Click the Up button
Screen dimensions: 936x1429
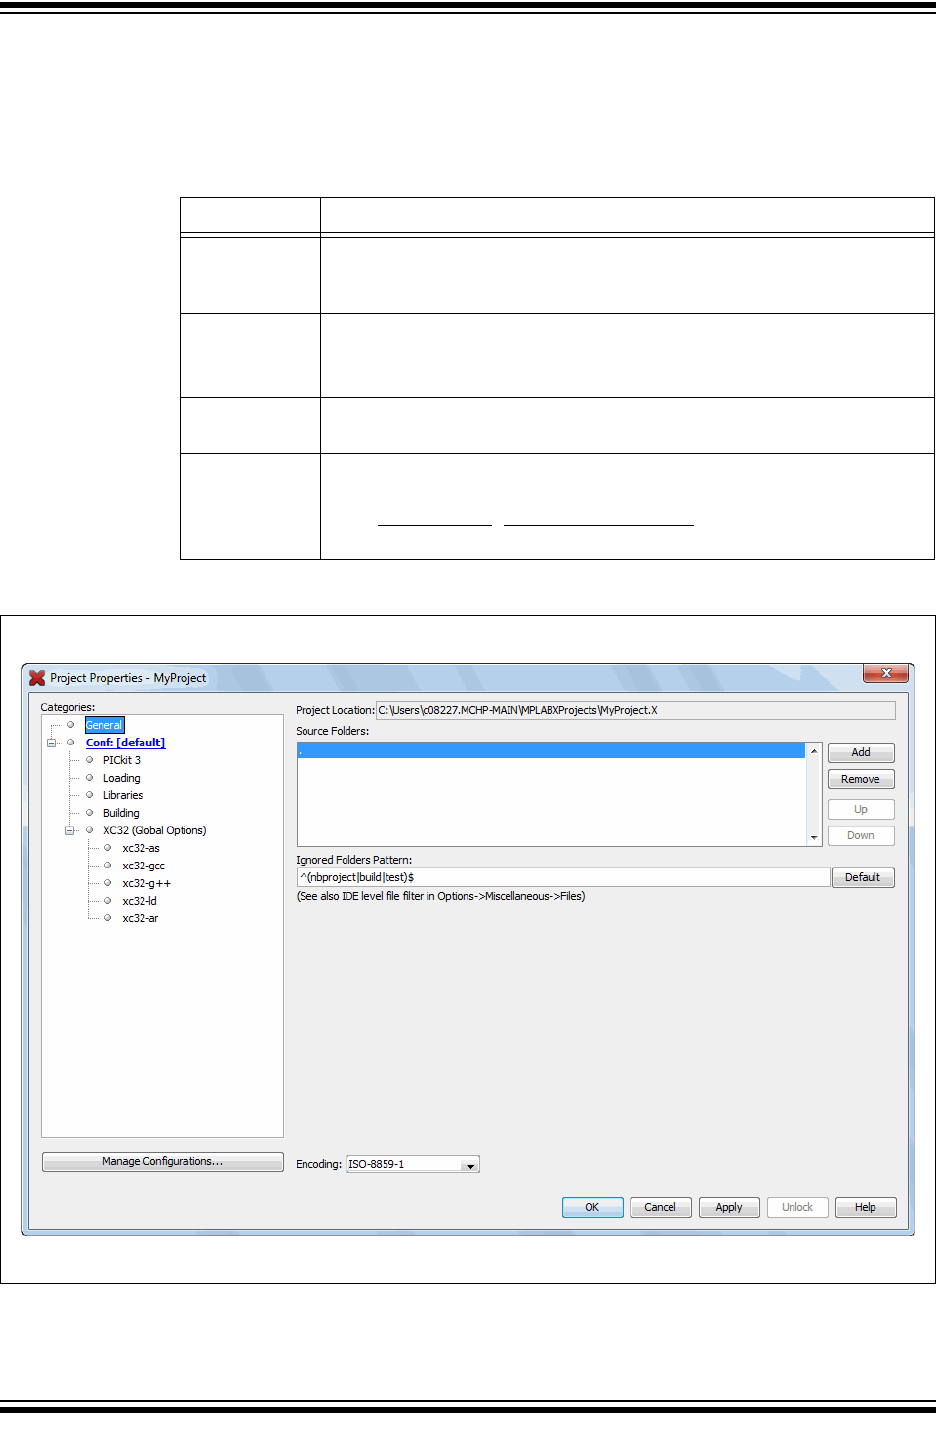861,809
